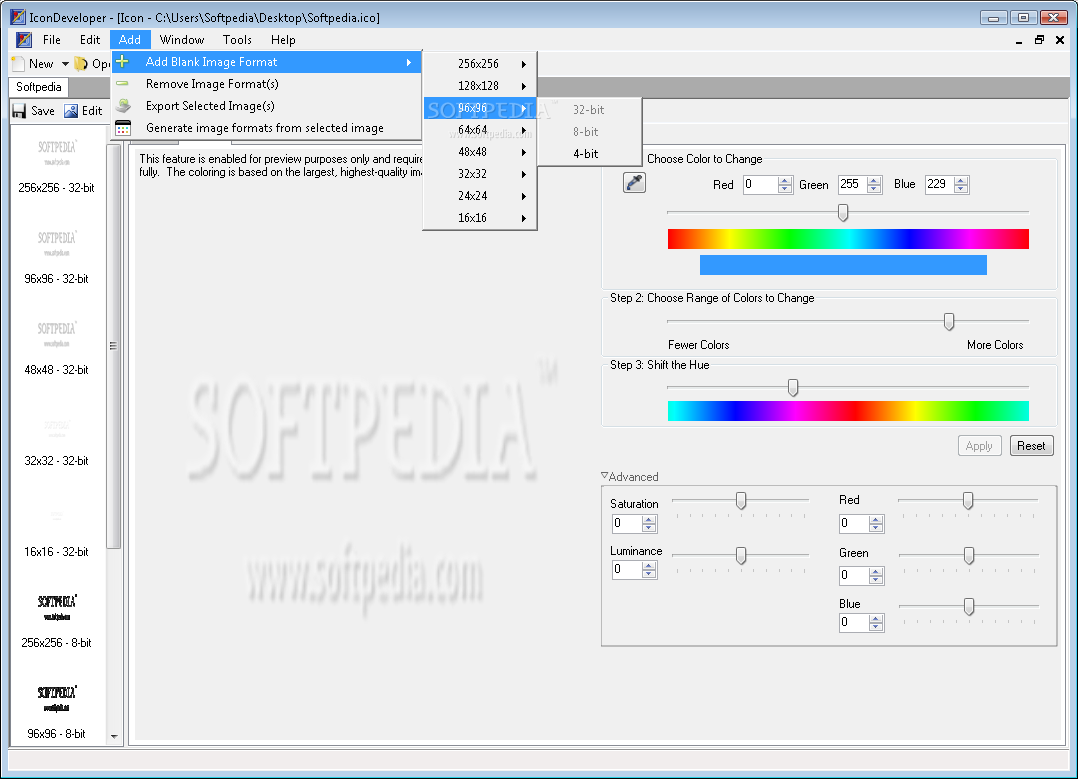This screenshot has height=779, width=1078.
Task: Open the Tools menu
Action: click(237, 40)
